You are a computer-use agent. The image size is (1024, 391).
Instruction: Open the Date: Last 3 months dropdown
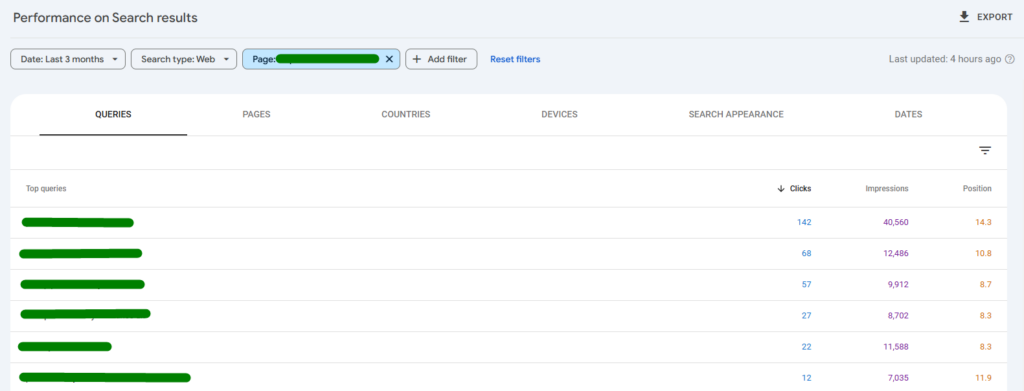[68, 59]
